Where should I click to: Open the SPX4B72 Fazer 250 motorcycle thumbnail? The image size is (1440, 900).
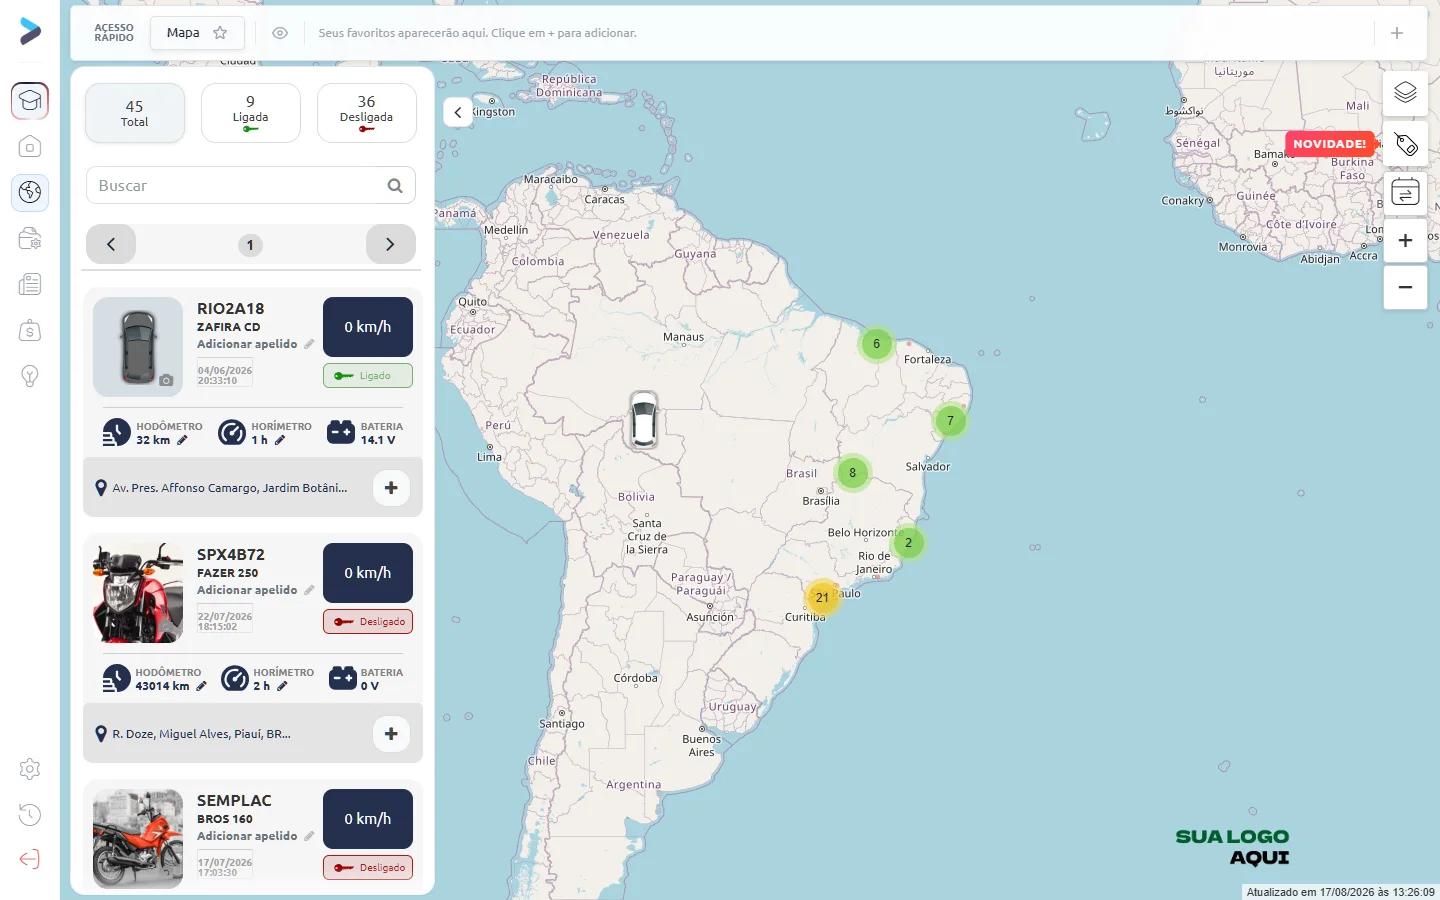click(x=138, y=593)
